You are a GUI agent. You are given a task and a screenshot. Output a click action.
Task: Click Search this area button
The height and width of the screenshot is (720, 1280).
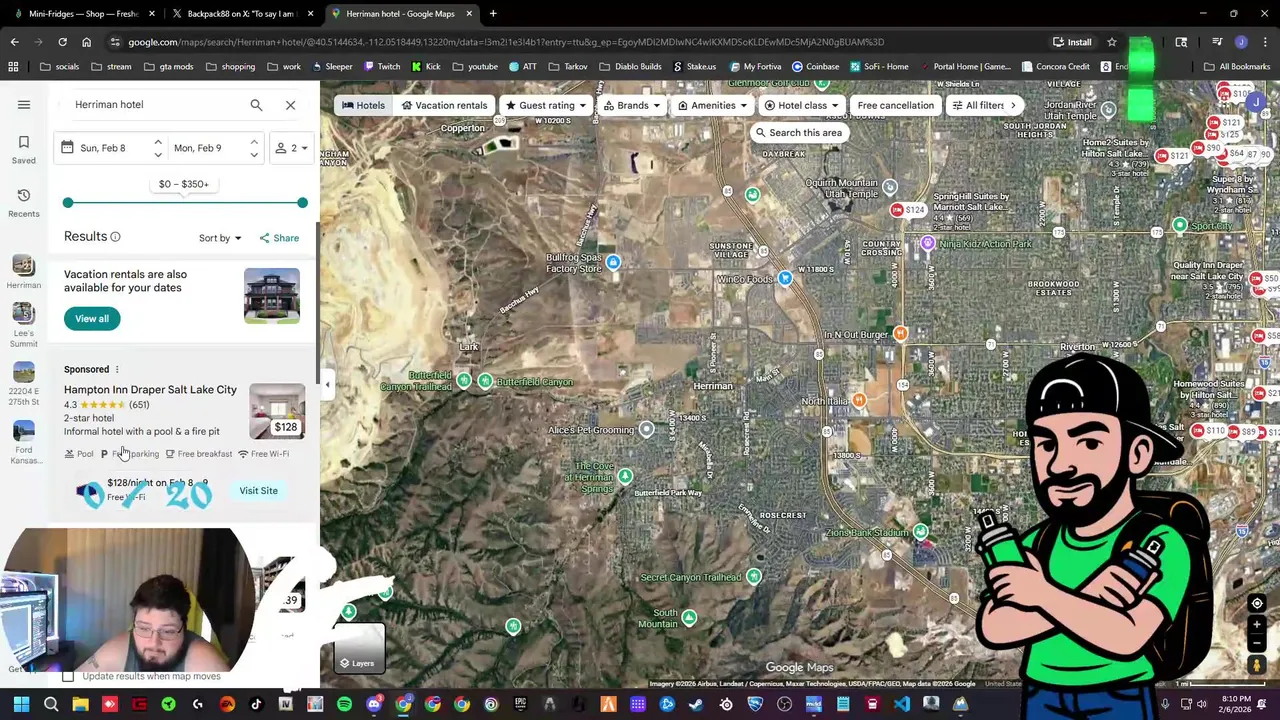[x=798, y=133]
